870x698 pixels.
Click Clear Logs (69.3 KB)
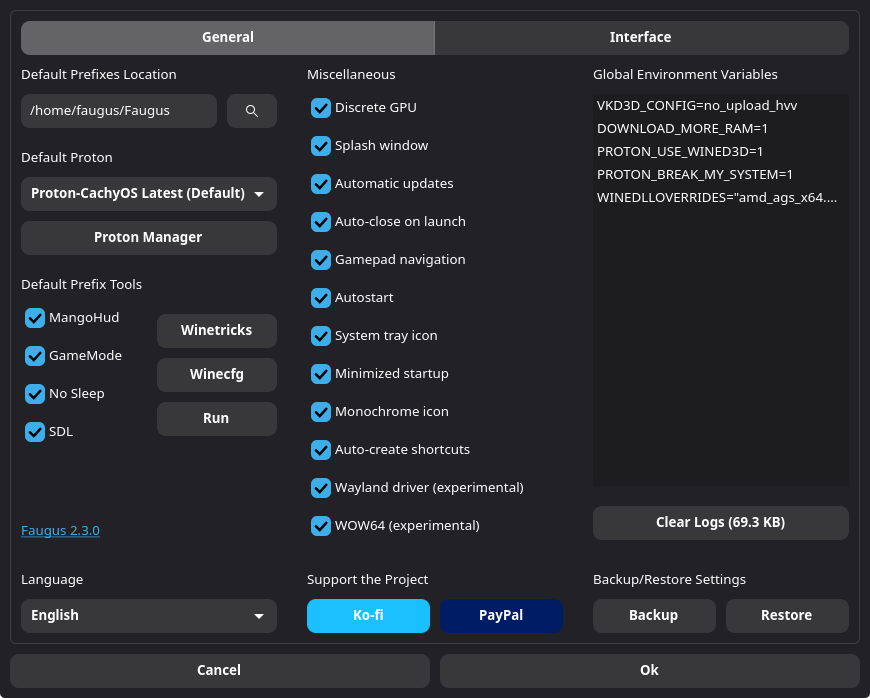pos(721,523)
